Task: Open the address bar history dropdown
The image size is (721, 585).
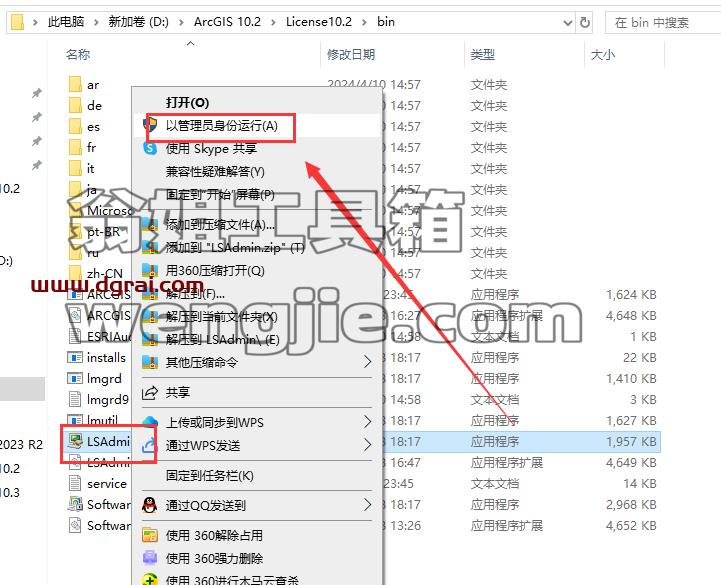Action: pyautogui.click(x=568, y=22)
